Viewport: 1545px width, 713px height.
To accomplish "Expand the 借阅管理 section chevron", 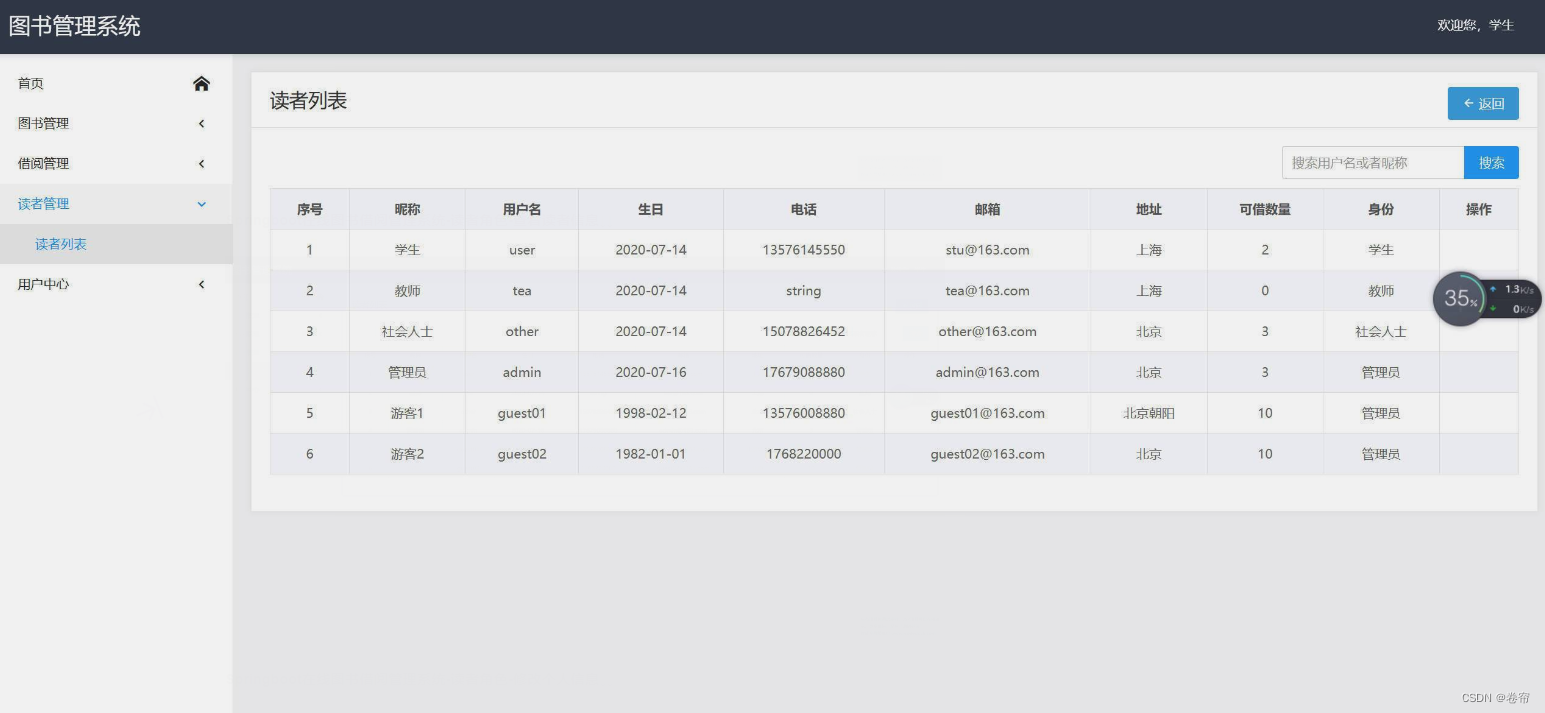I will 201,163.
